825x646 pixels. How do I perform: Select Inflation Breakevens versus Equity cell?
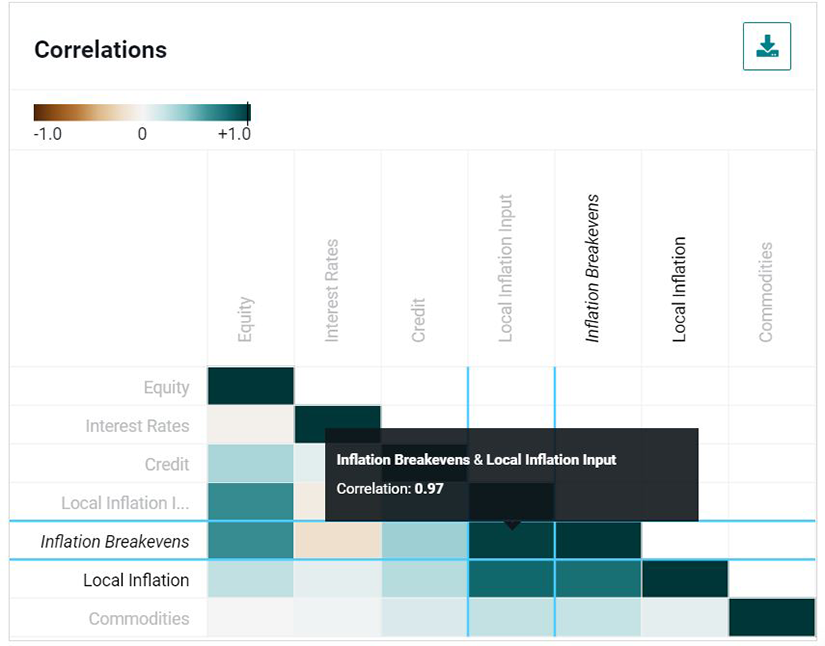(251, 541)
